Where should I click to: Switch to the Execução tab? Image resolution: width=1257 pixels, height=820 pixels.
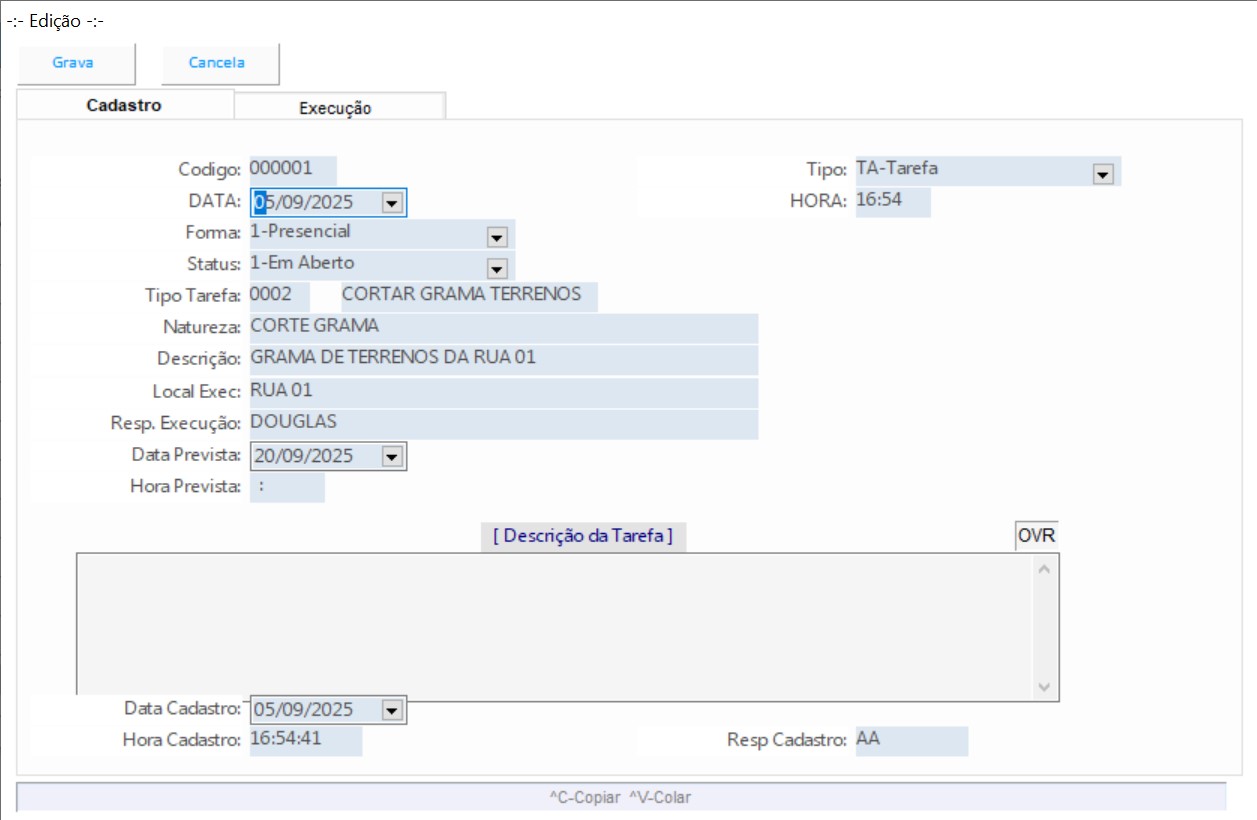(336, 108)
